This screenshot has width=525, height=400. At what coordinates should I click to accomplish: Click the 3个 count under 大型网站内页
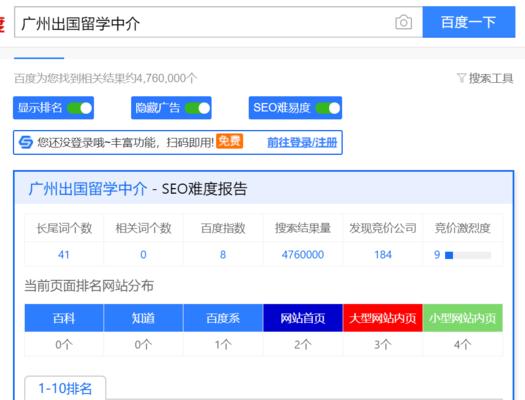(383, 344)
